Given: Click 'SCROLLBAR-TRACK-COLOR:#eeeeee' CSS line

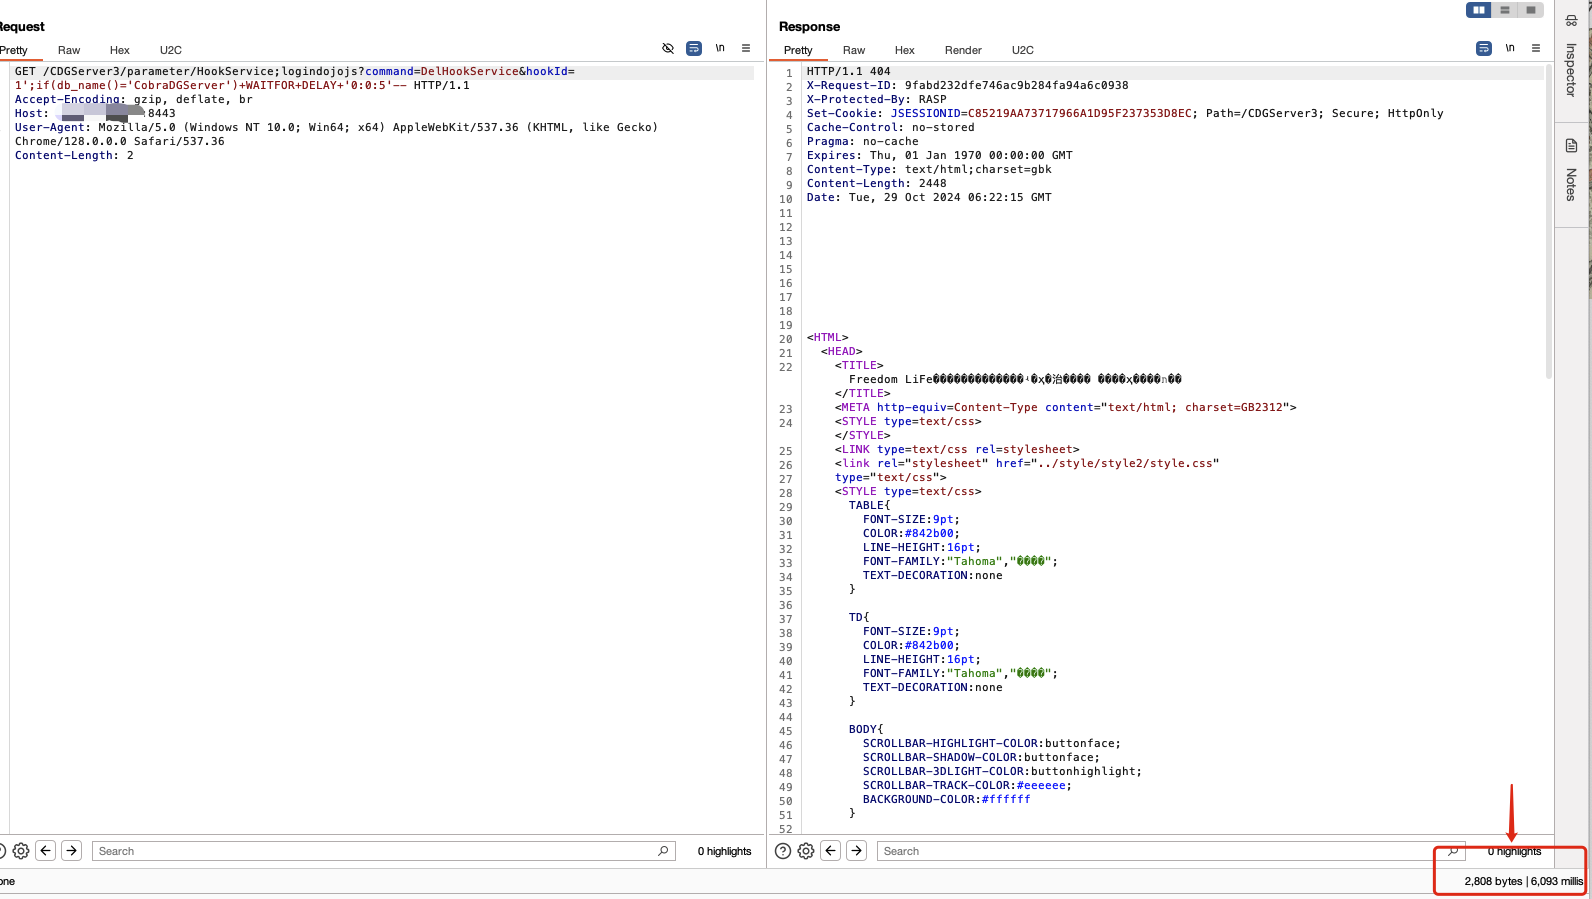Looking at the screenshot, I should pos(967,785).
